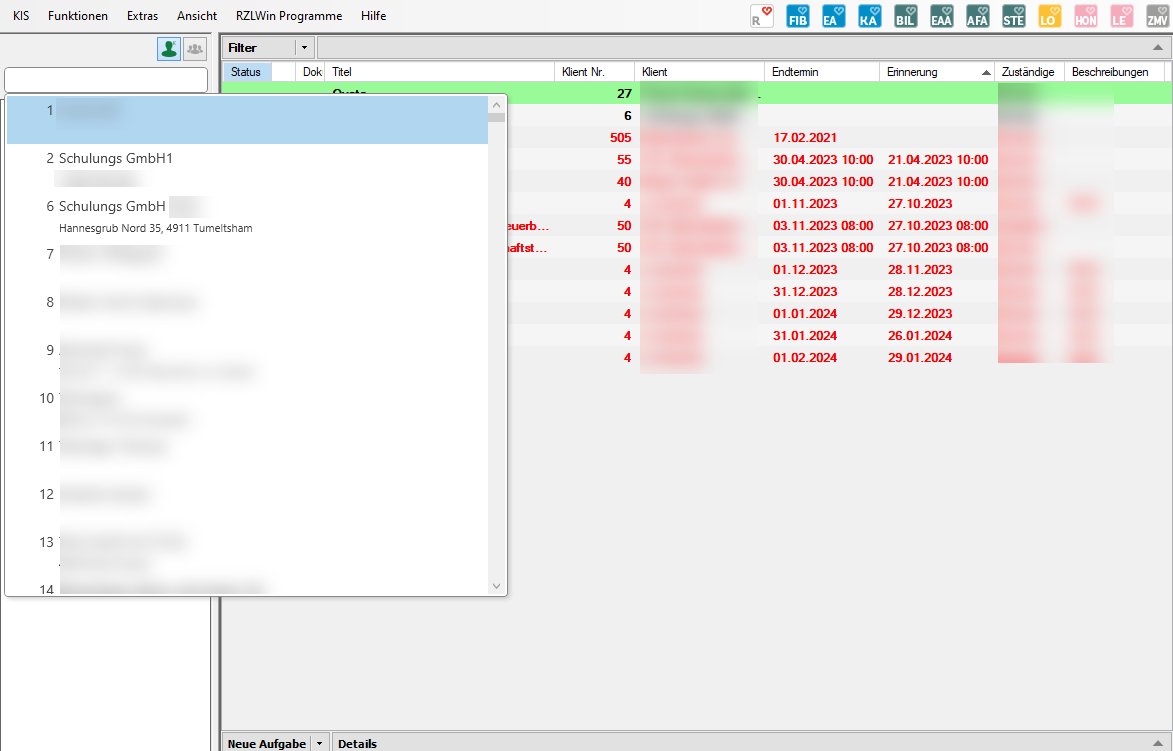Open the Filter dropdown arrow
Viewport: 1173px width, 751px height.
pos(305,48)
